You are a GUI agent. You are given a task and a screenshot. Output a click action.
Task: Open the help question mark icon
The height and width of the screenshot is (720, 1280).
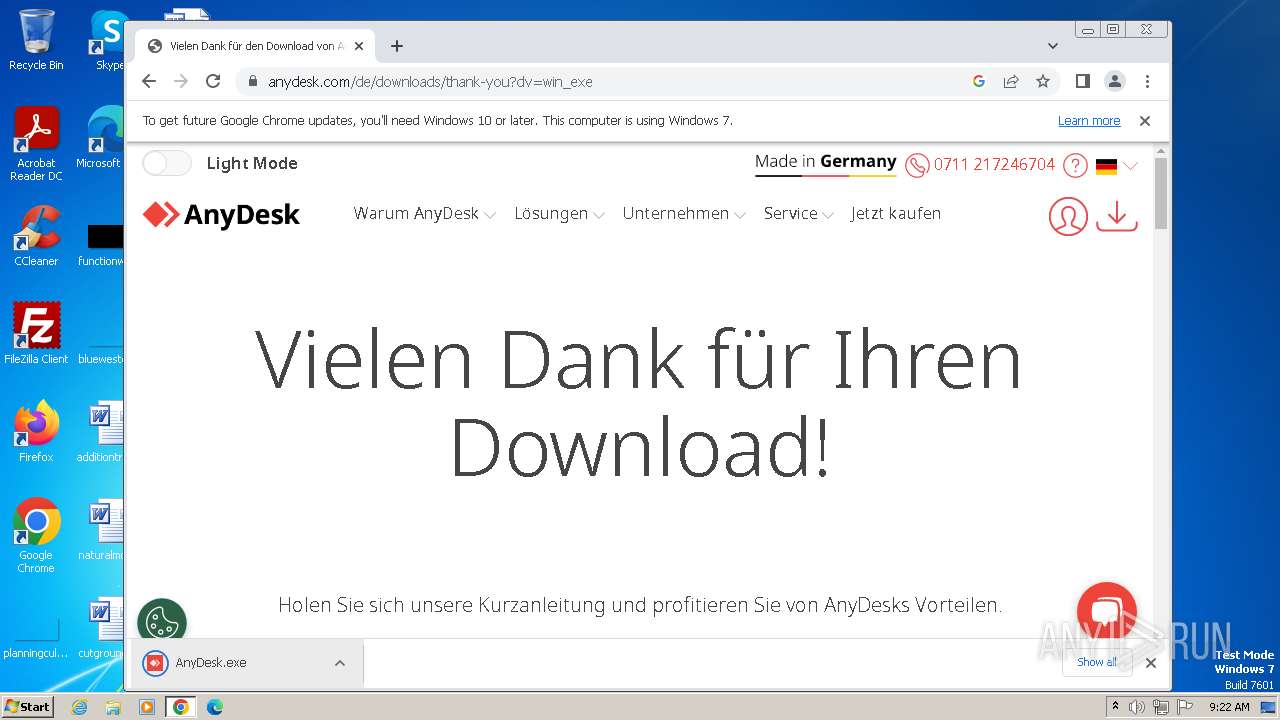[x=1075, y=165]
